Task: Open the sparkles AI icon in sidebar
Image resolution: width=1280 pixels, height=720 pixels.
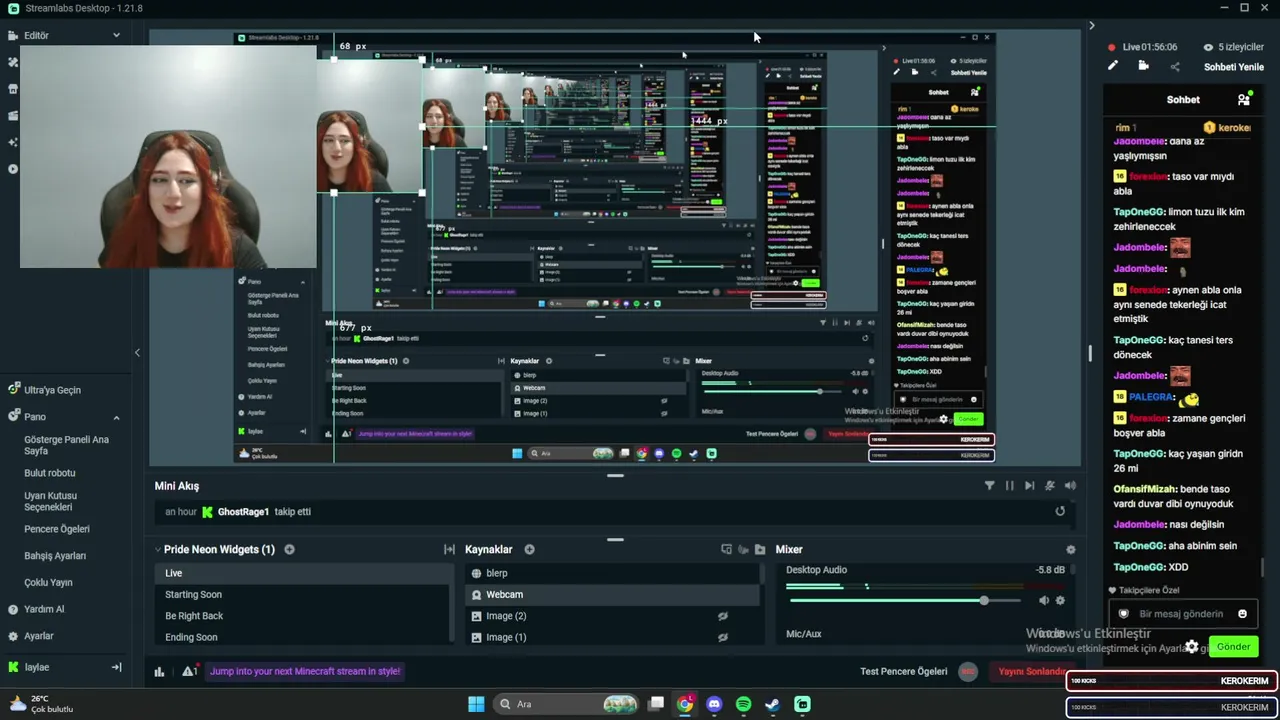Action: click(13, 142)
